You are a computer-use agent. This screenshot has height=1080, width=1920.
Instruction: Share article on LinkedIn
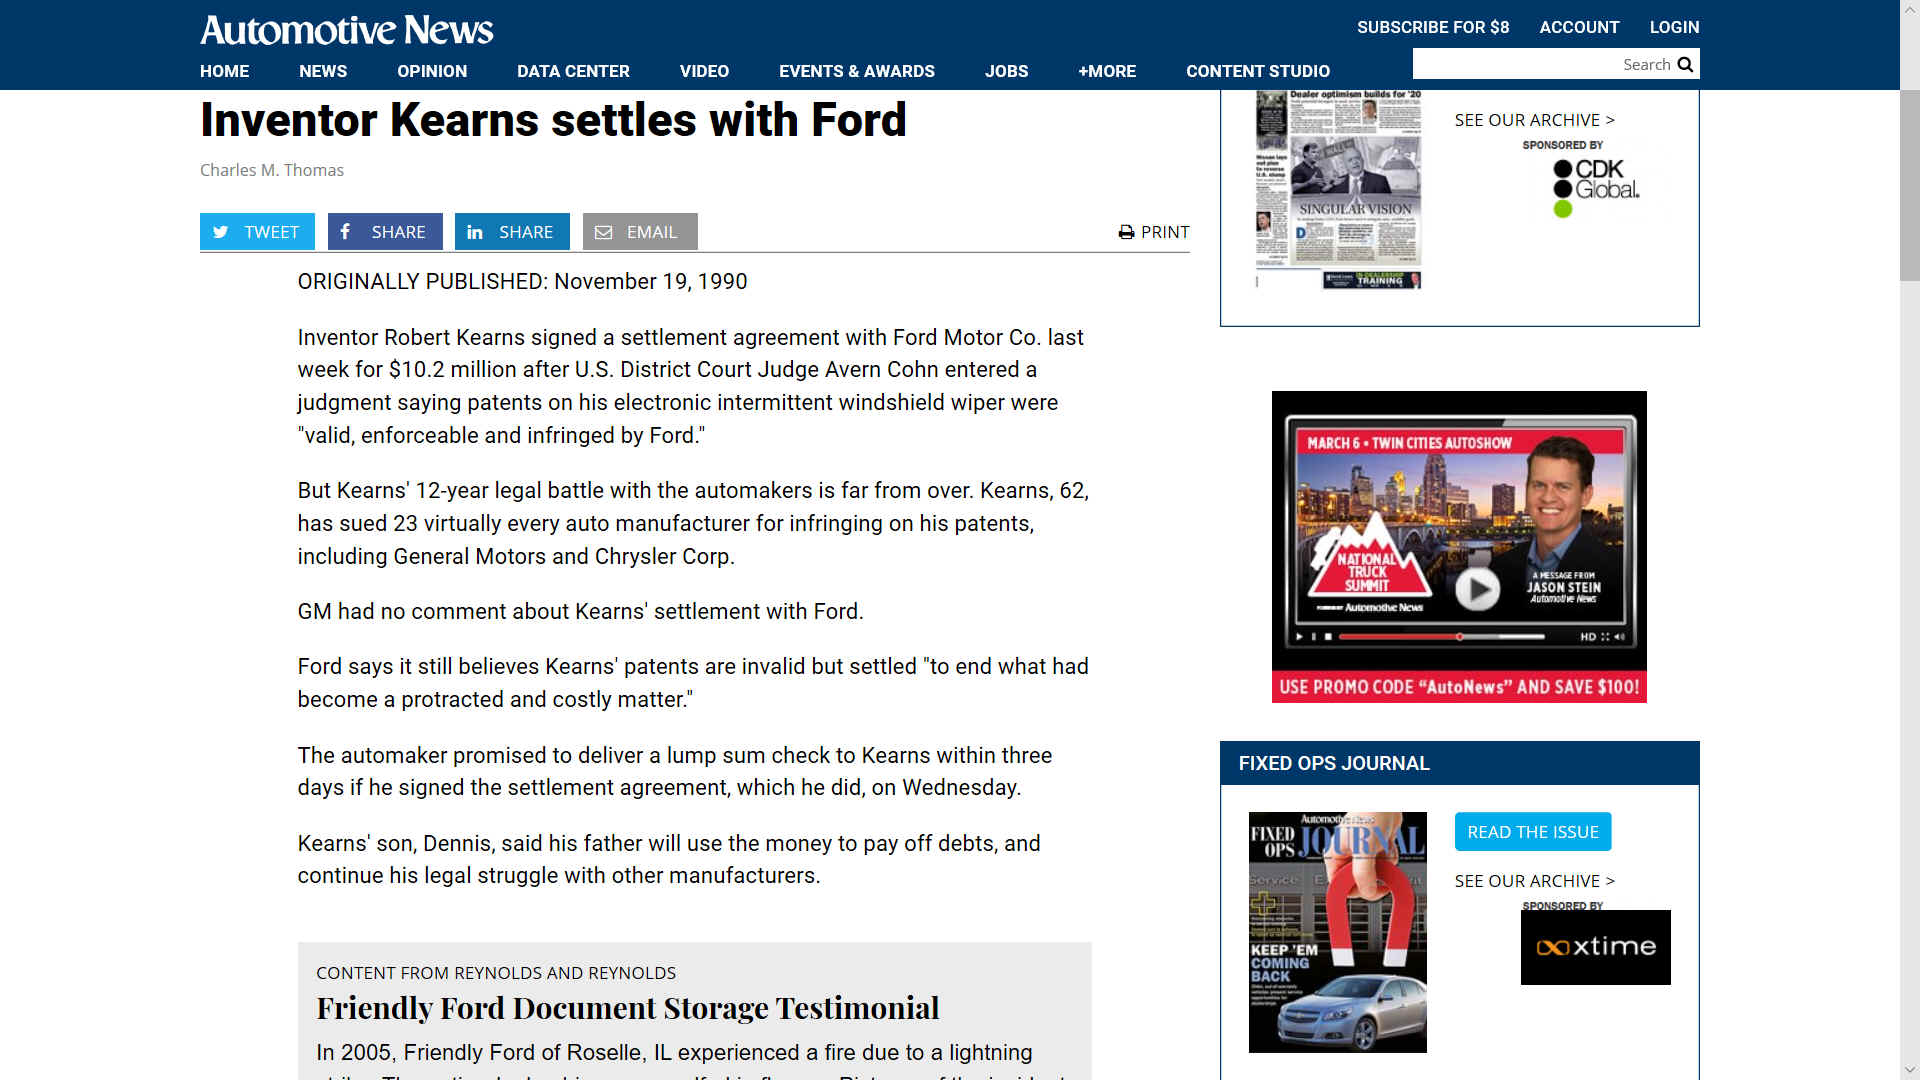(512, 232)
